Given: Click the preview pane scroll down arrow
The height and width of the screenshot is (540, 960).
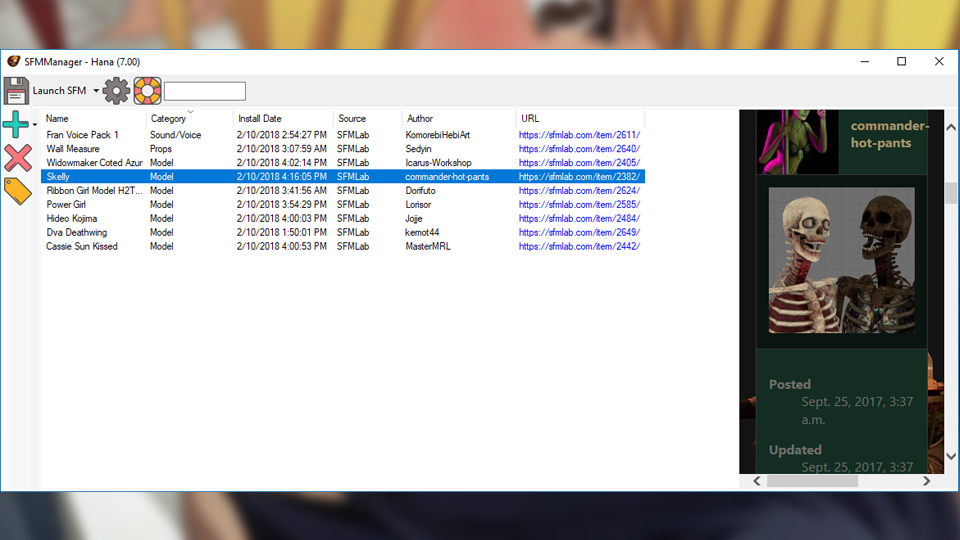Looking at the screenshot, I should pos(951,456).
